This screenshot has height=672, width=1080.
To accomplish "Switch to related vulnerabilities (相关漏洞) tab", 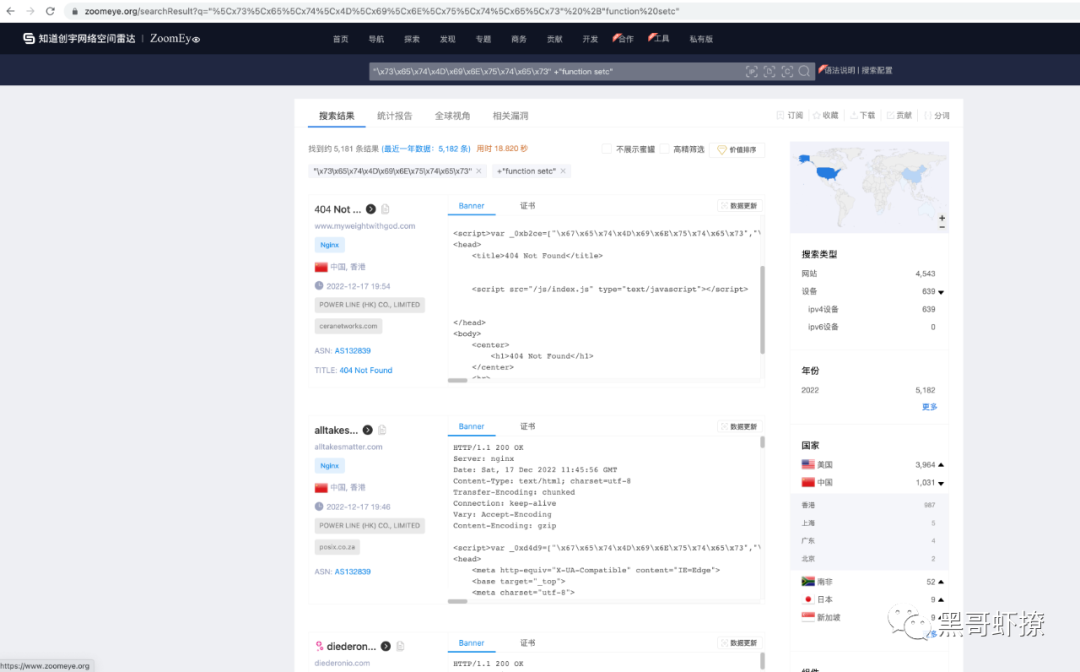I will click(x=510, y=116).
